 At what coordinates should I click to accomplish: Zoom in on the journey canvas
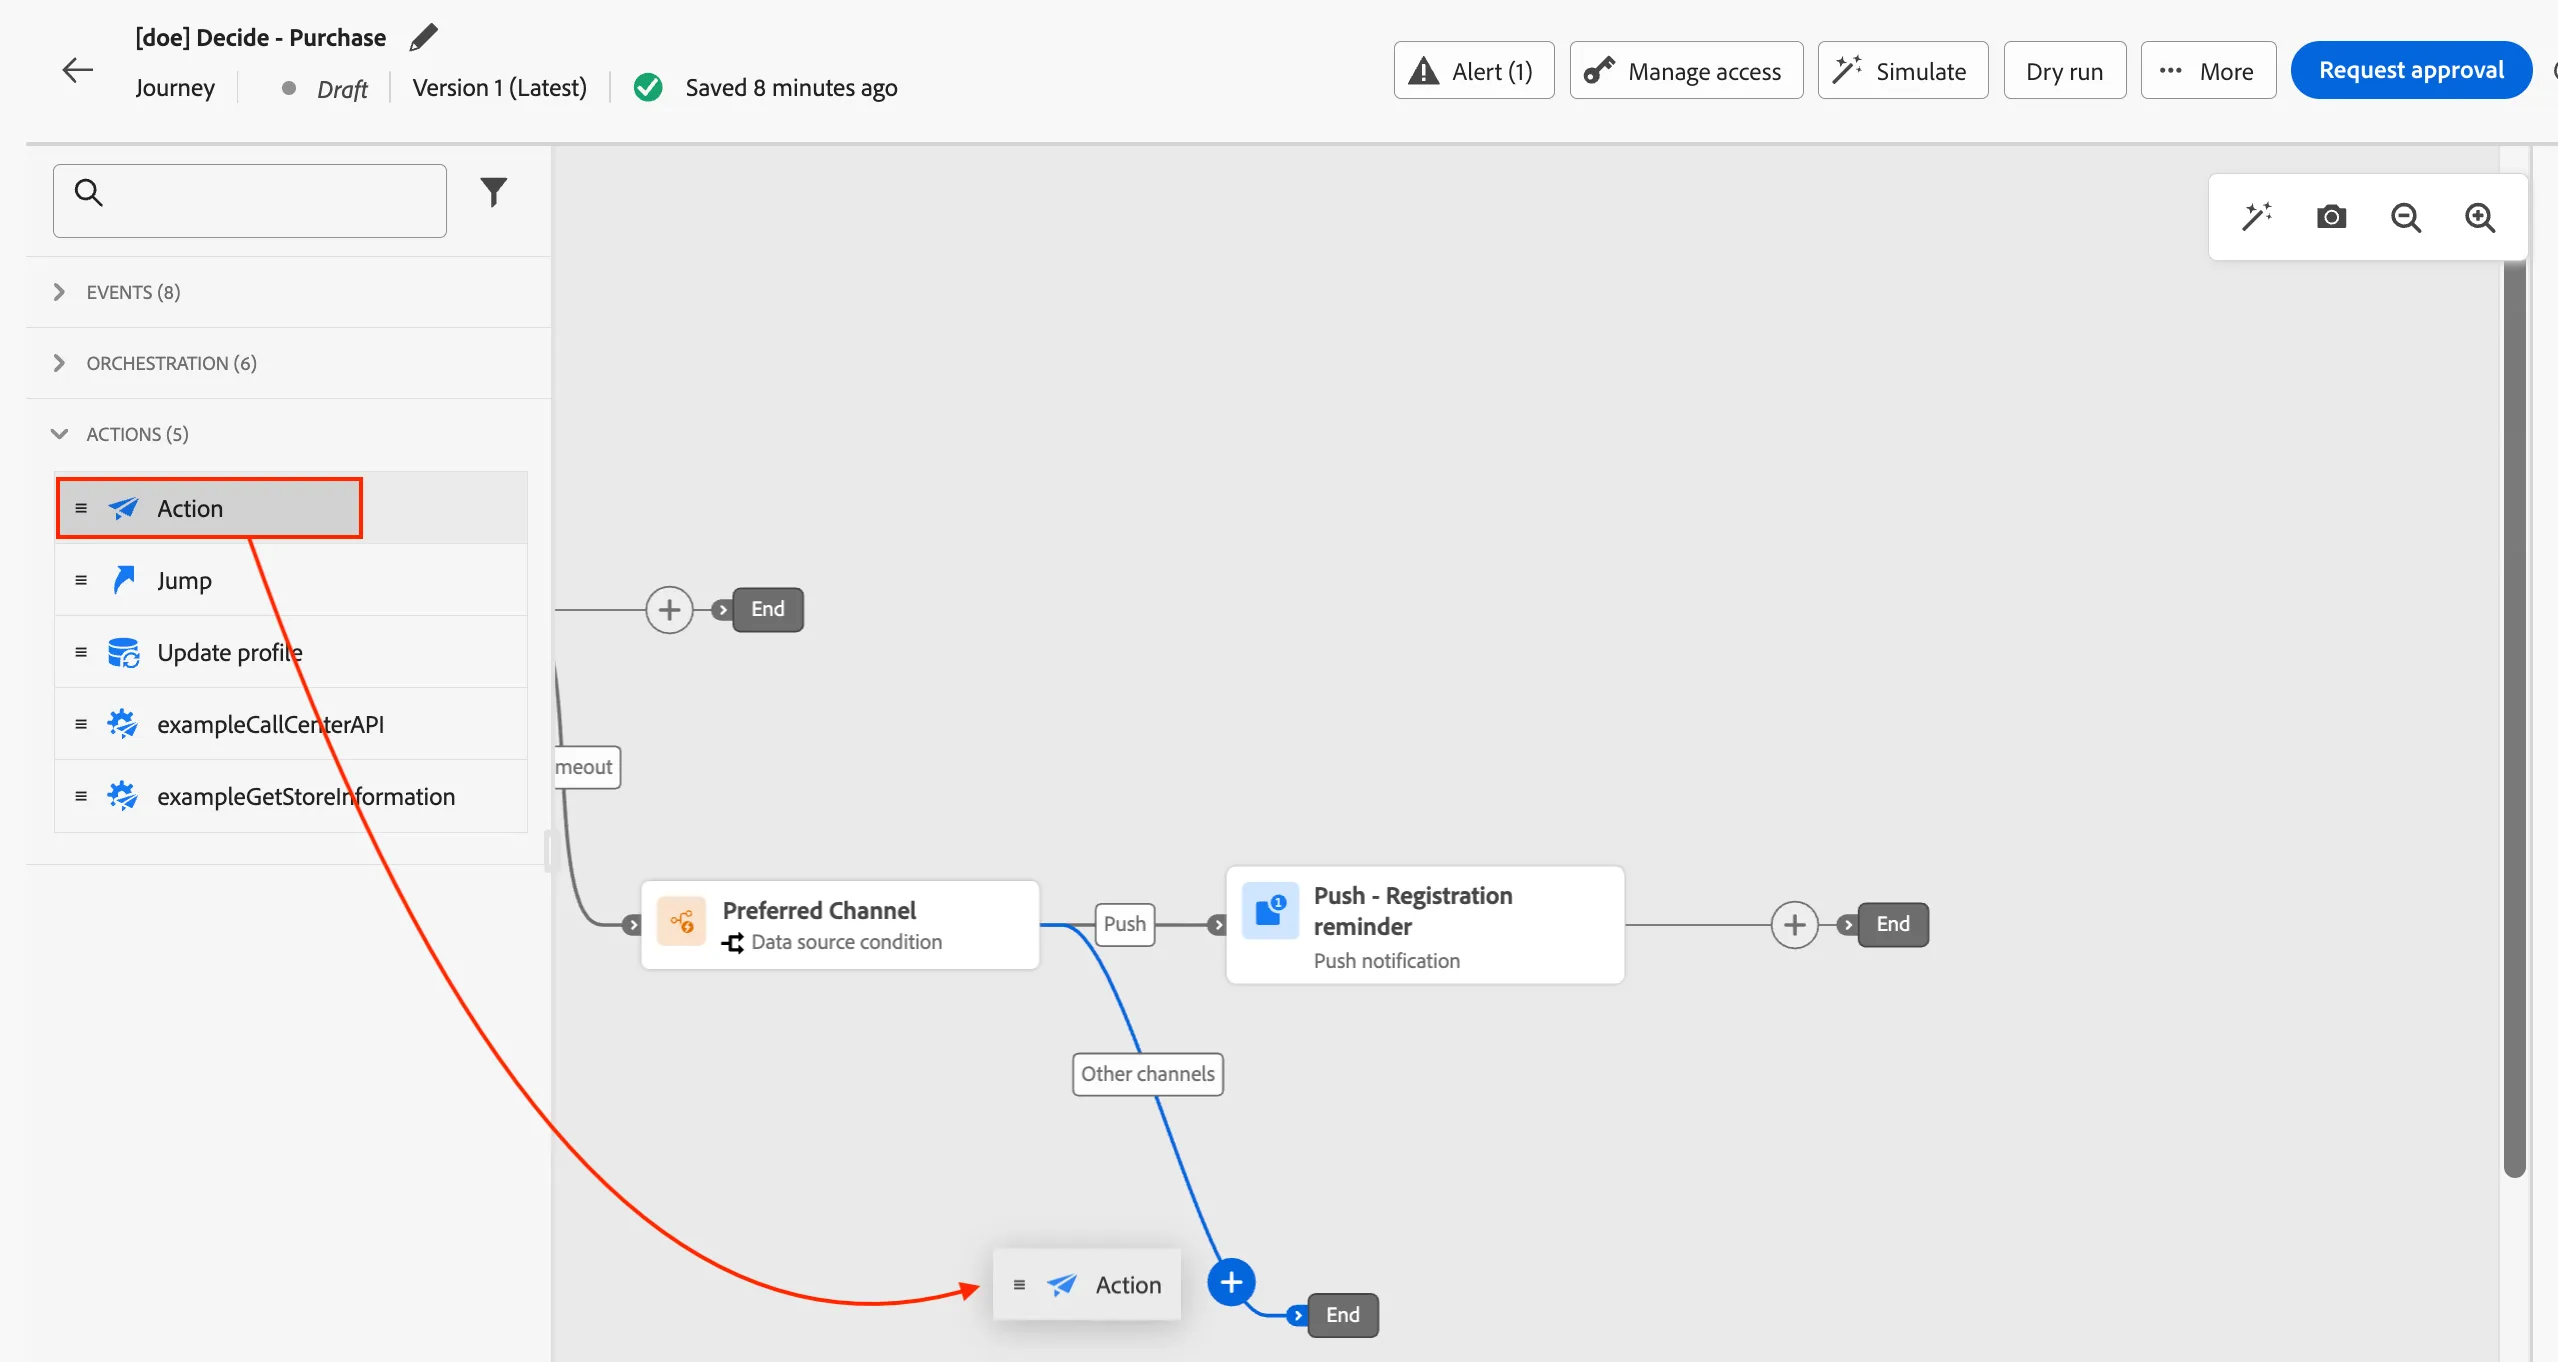point(2479,217)
